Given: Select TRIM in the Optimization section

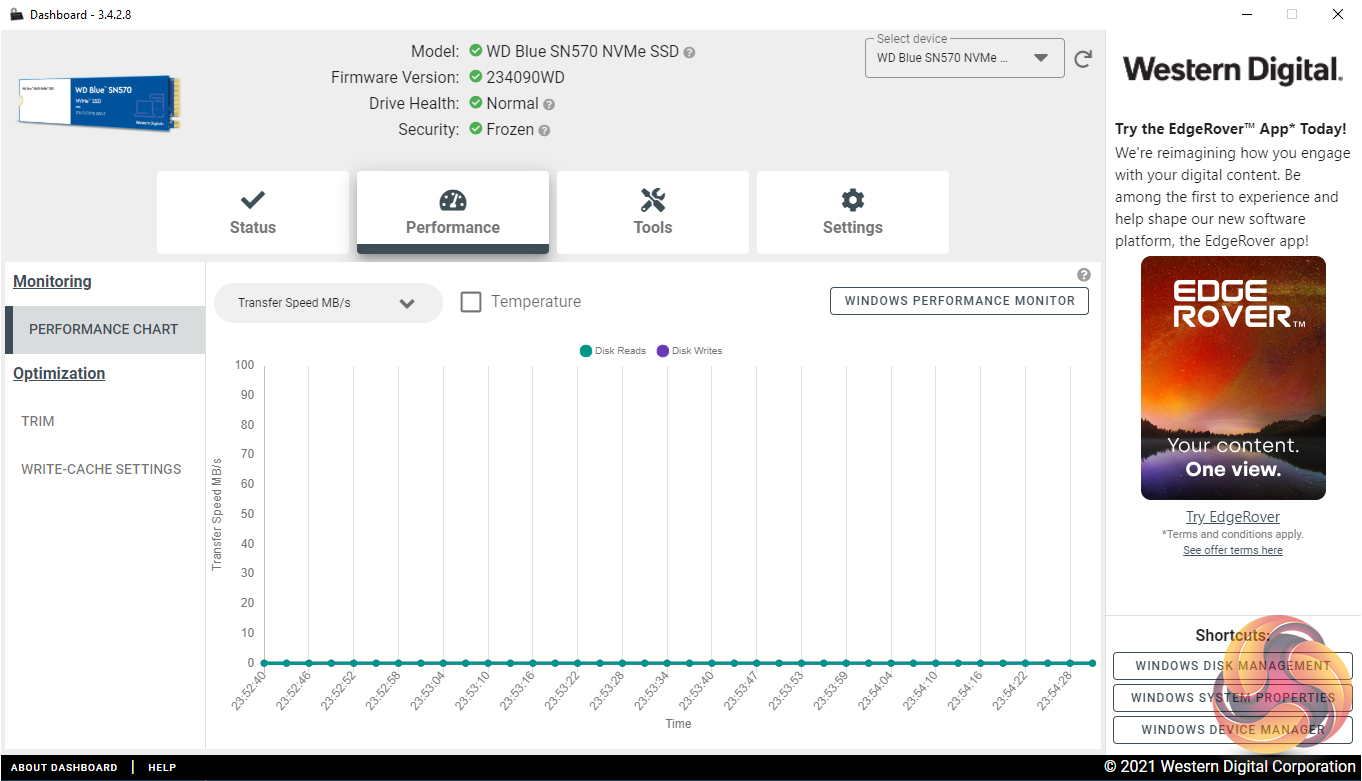Looking at the screenshot, I should tap(38, 421).
